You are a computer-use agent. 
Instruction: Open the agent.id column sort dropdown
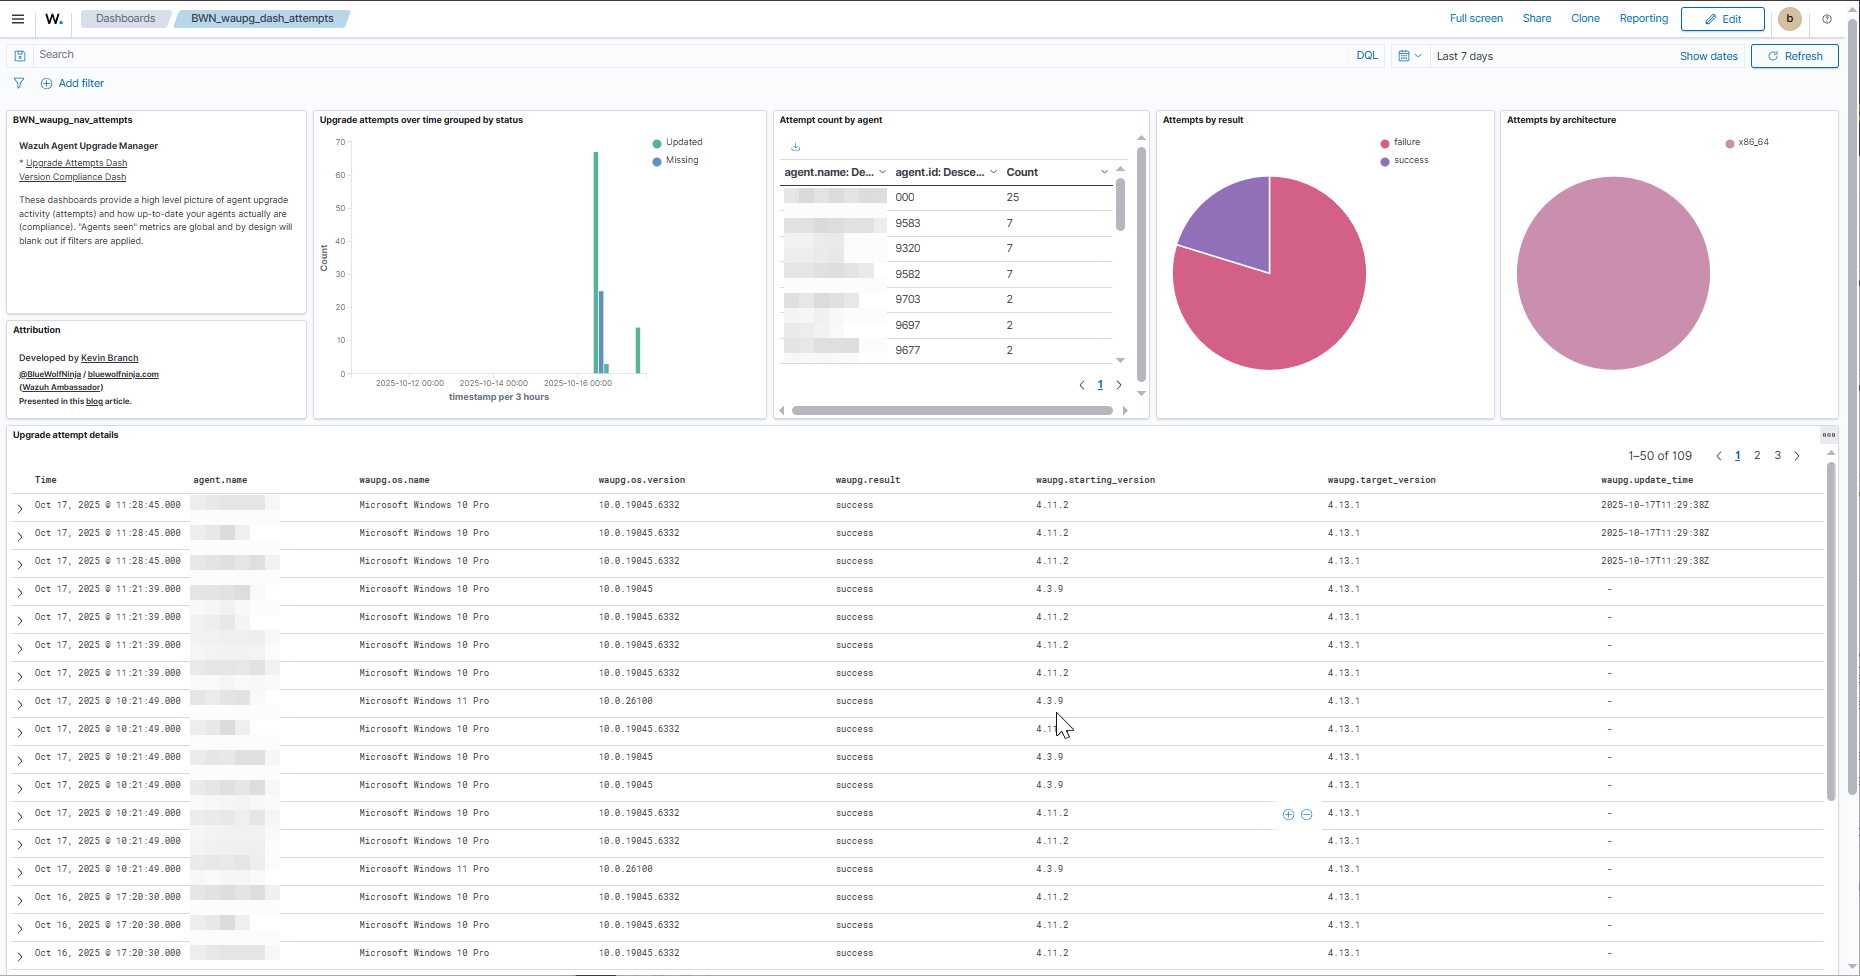(995, 172)
